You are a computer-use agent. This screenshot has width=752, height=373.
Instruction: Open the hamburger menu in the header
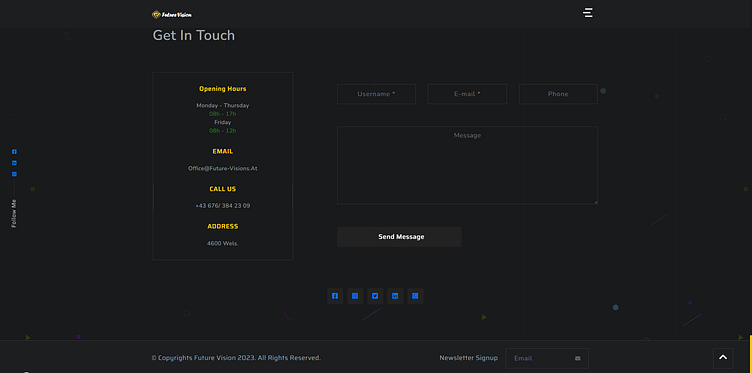click(588, 12)
